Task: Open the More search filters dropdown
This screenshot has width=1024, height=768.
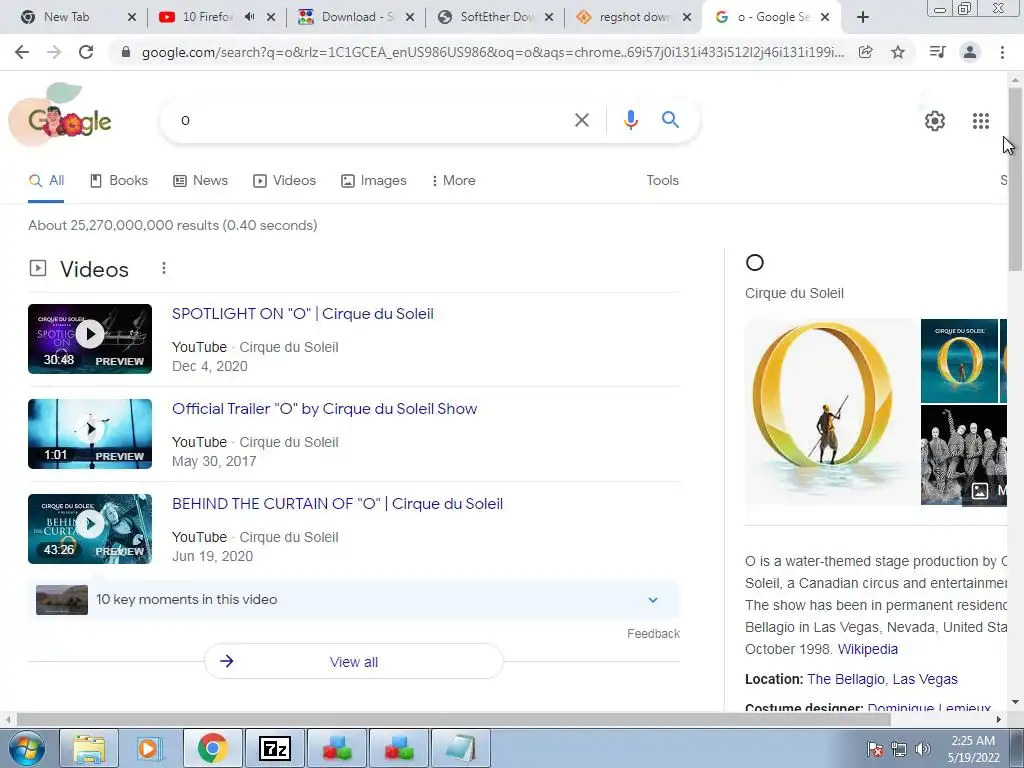Action: (453, 180)
